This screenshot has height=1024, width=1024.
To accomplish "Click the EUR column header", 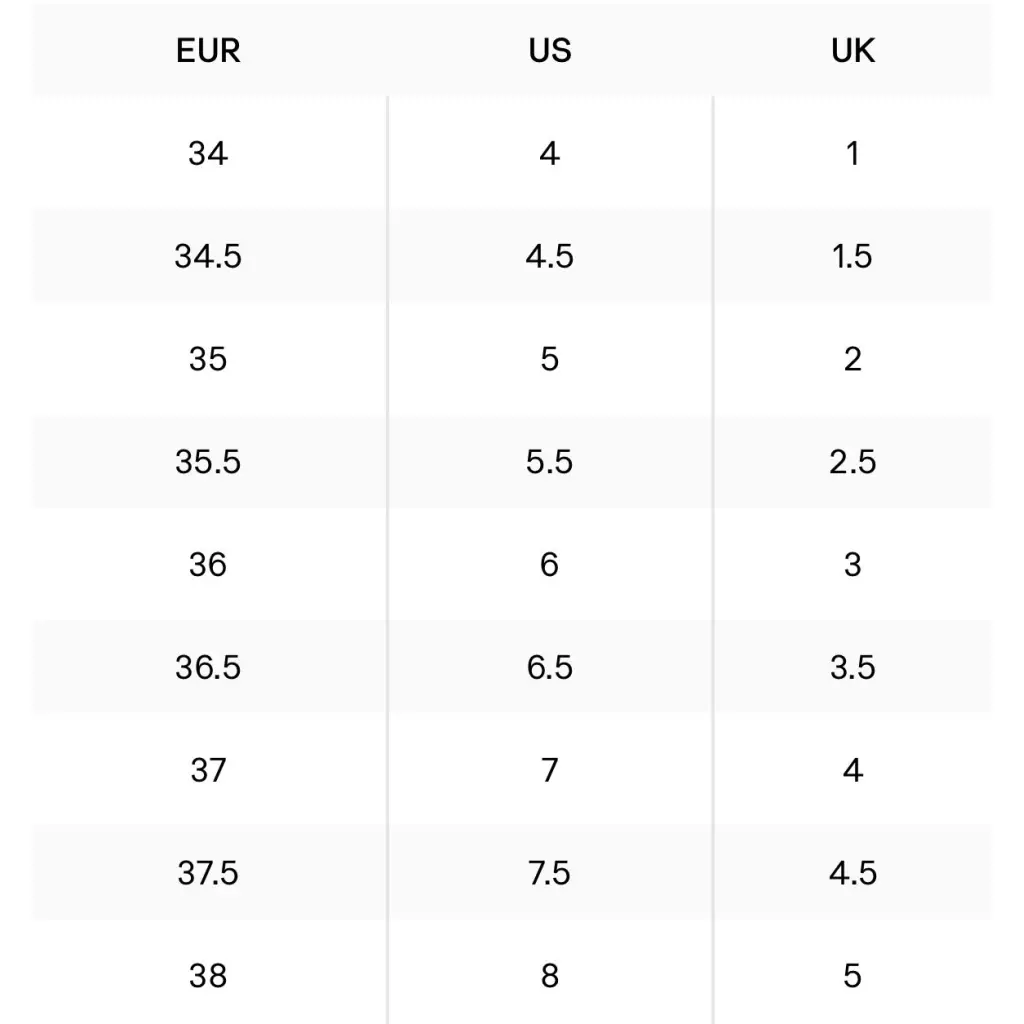I will tap(208, 51).
